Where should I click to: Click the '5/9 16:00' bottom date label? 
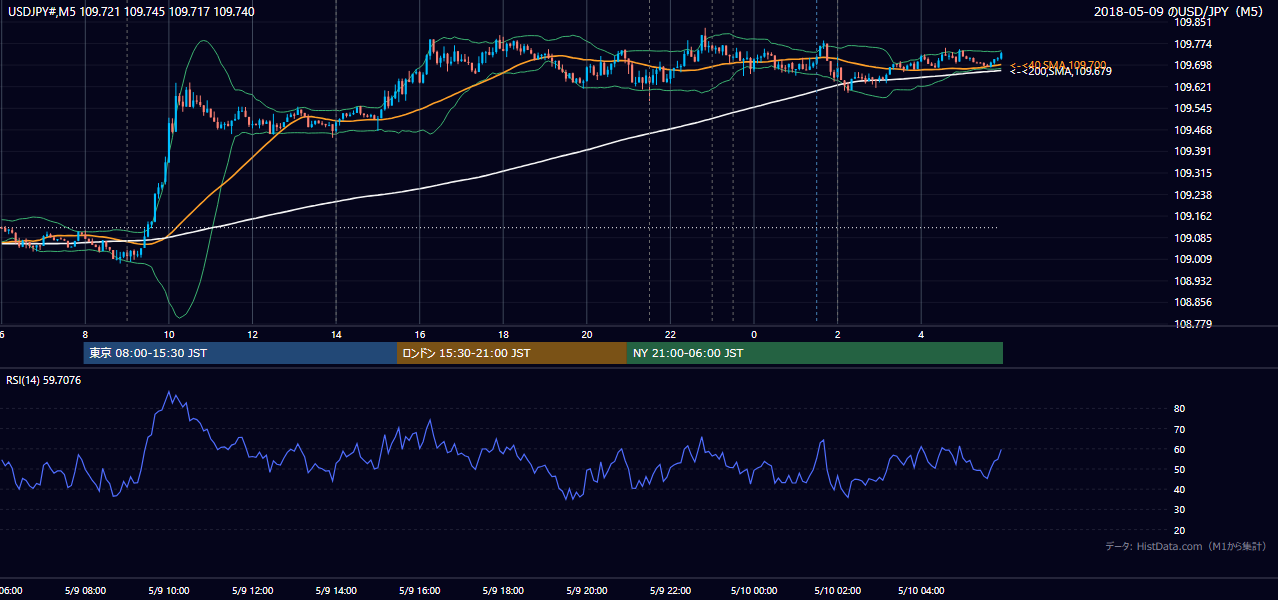click(420, 590)
